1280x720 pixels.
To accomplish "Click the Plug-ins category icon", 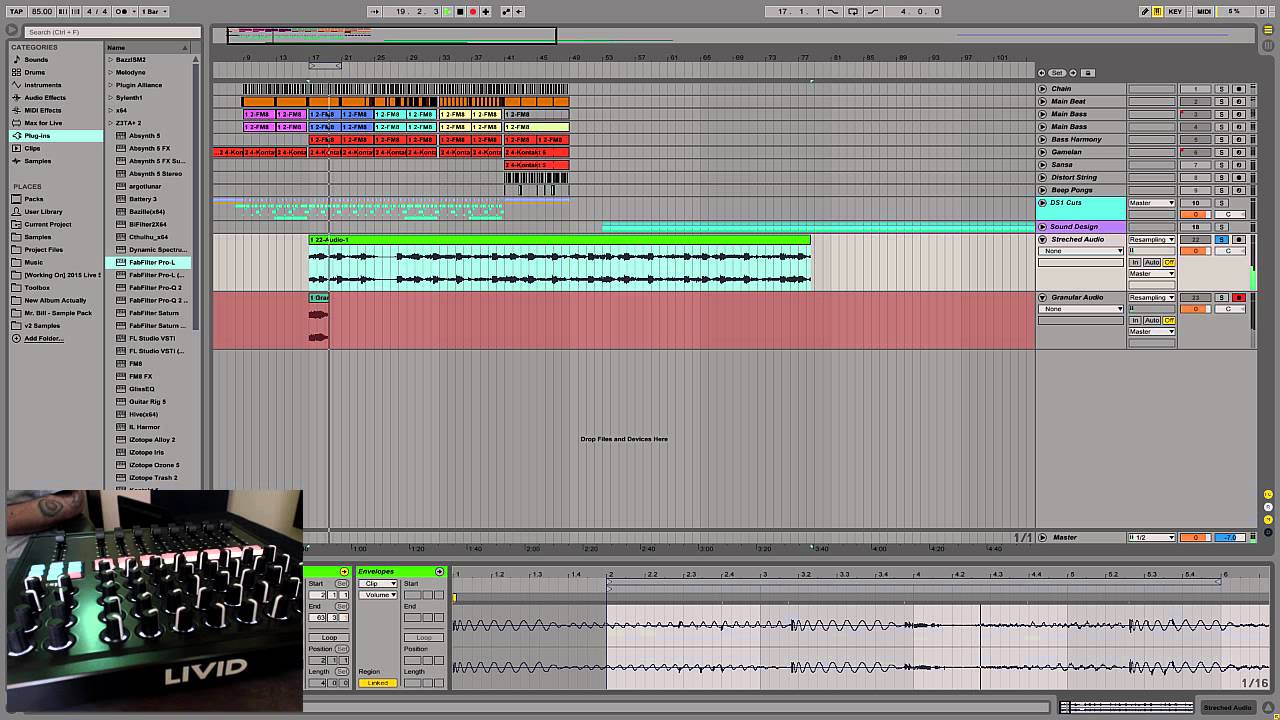I will [x=17, y=135].
